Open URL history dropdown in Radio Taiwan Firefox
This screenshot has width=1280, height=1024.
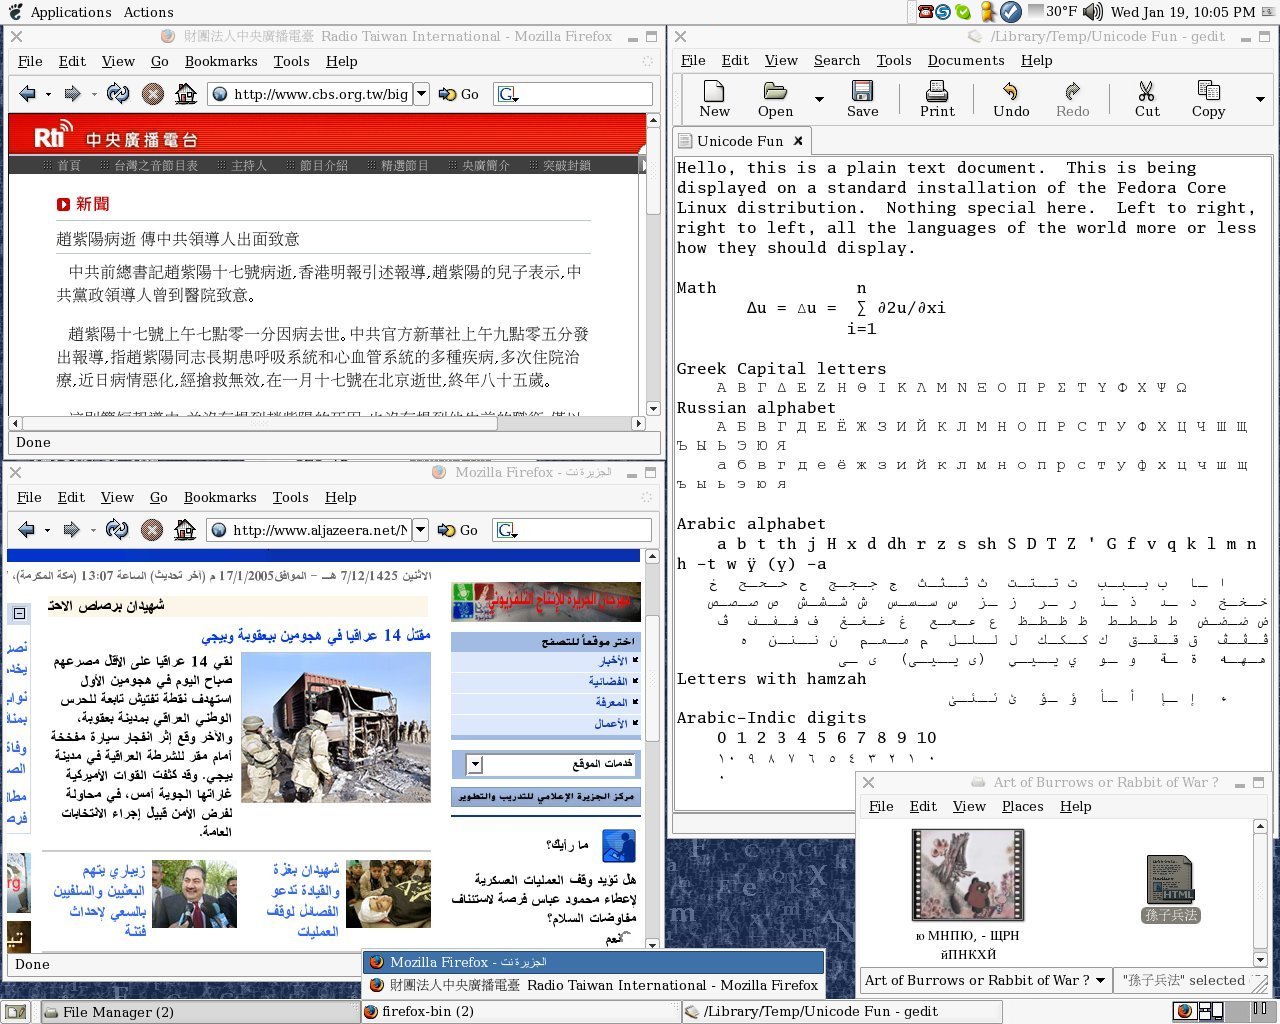point(421,94)
